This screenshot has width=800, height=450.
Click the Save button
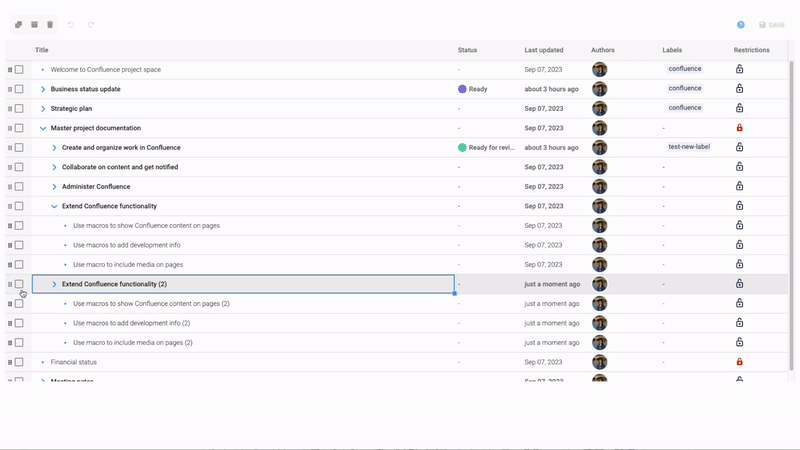pyautogui.click(x=771, y=24)
